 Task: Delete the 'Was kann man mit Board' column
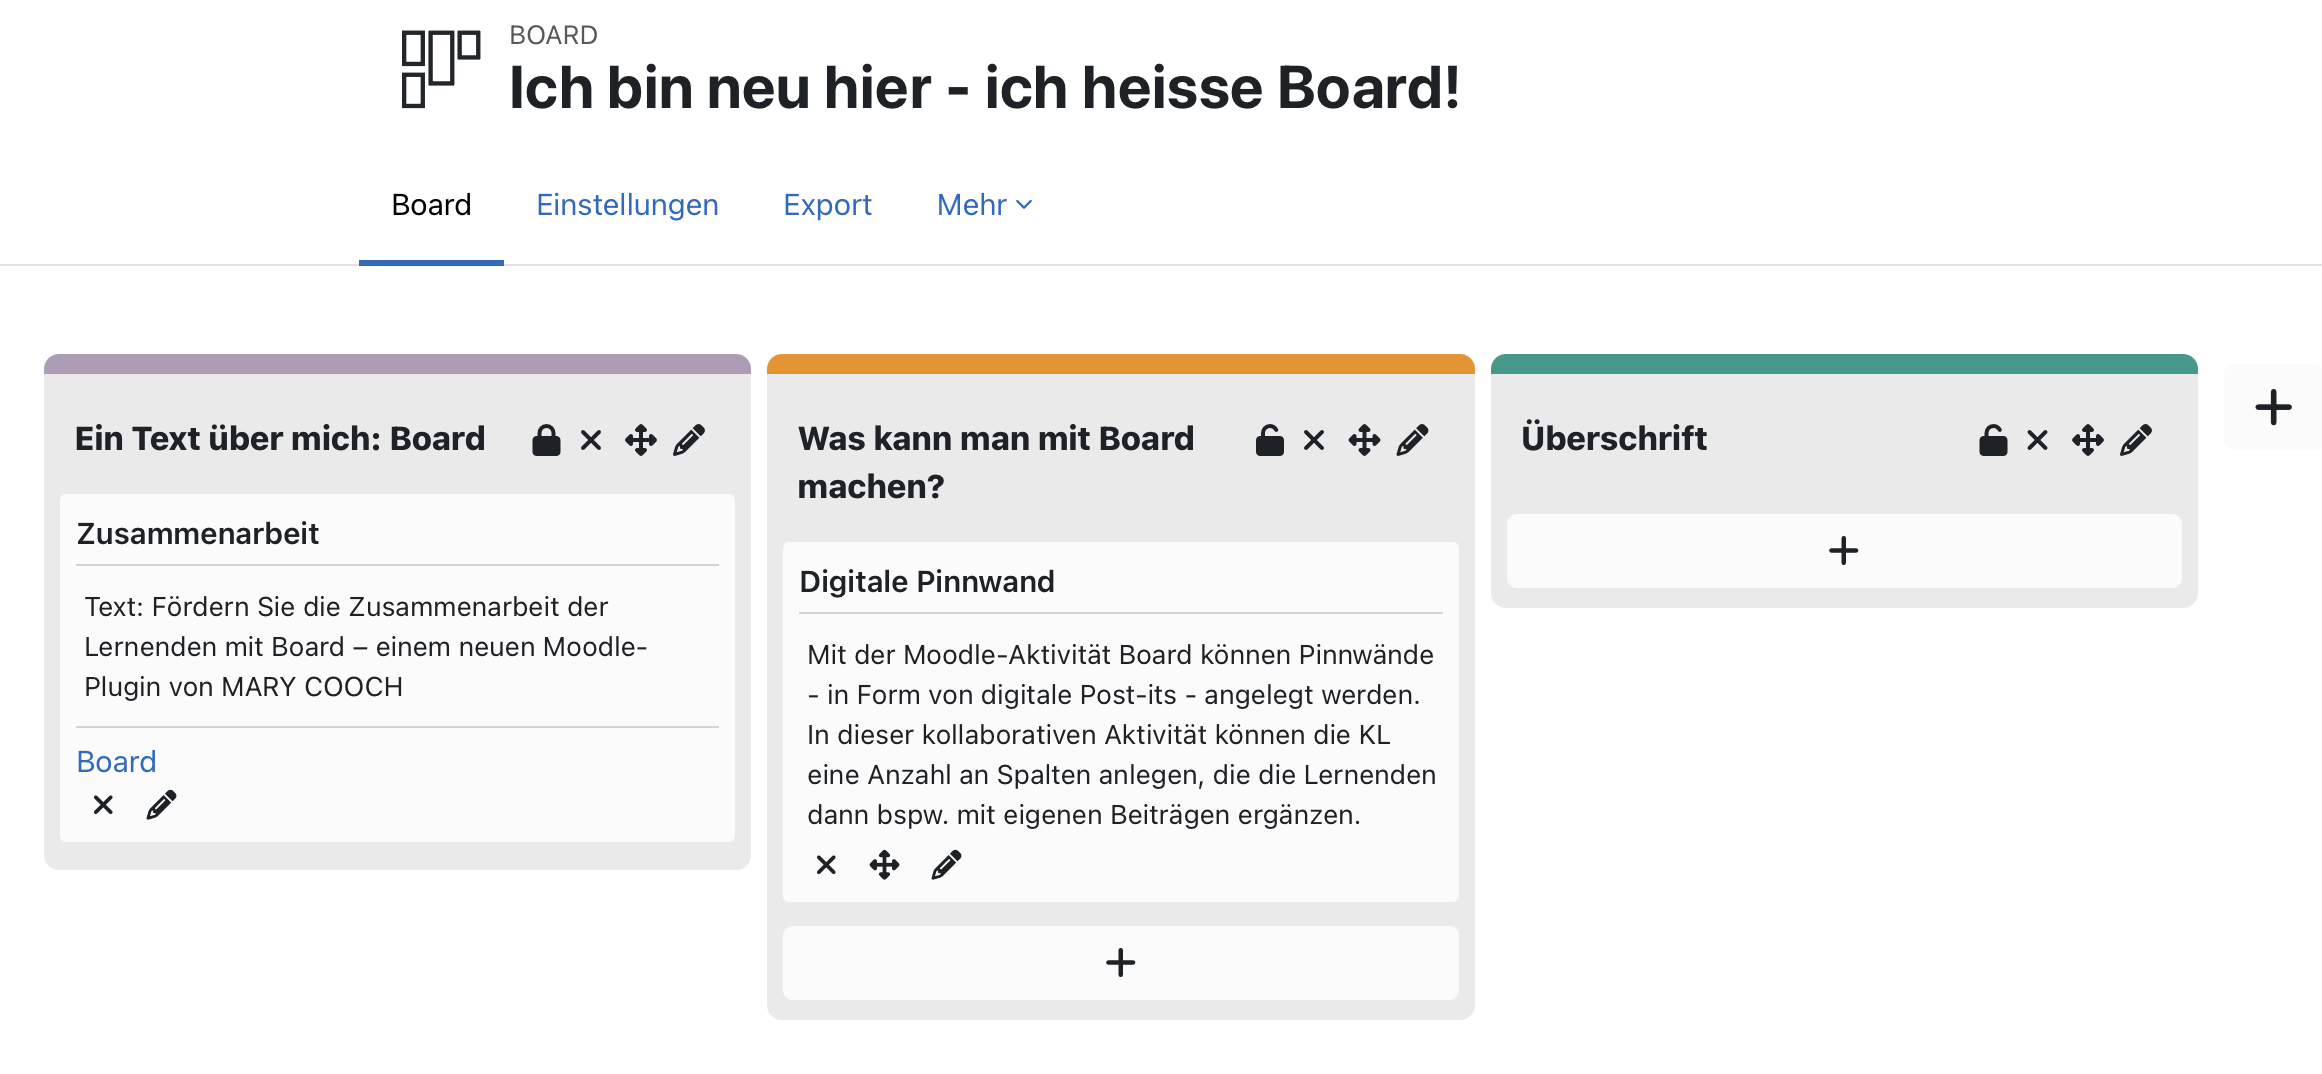1314,440
